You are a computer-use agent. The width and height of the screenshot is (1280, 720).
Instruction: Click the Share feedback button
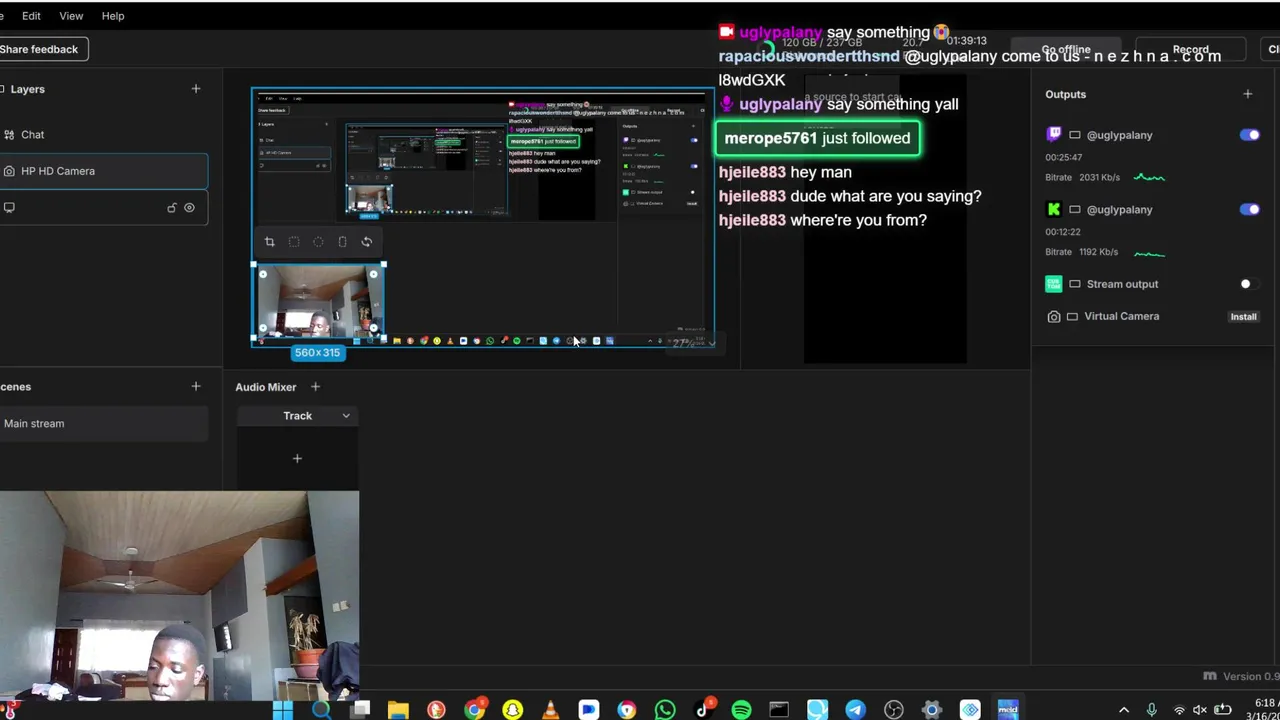pyautogui.click(x=39, y=49)
